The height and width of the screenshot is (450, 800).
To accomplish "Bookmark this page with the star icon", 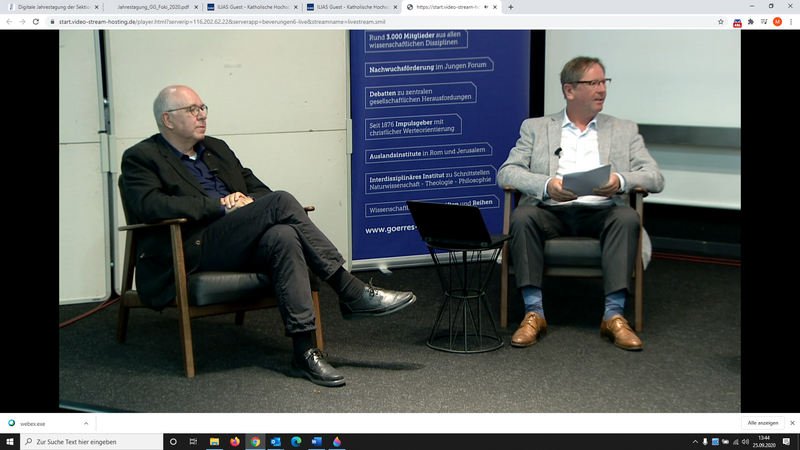I will 720,21.
